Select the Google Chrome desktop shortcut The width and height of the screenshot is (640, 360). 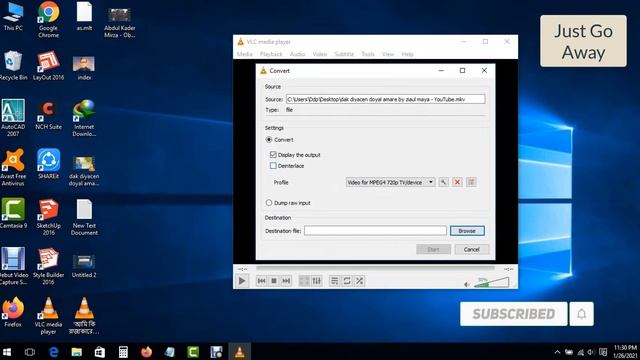pyautogui.click(x=48, y=19)
